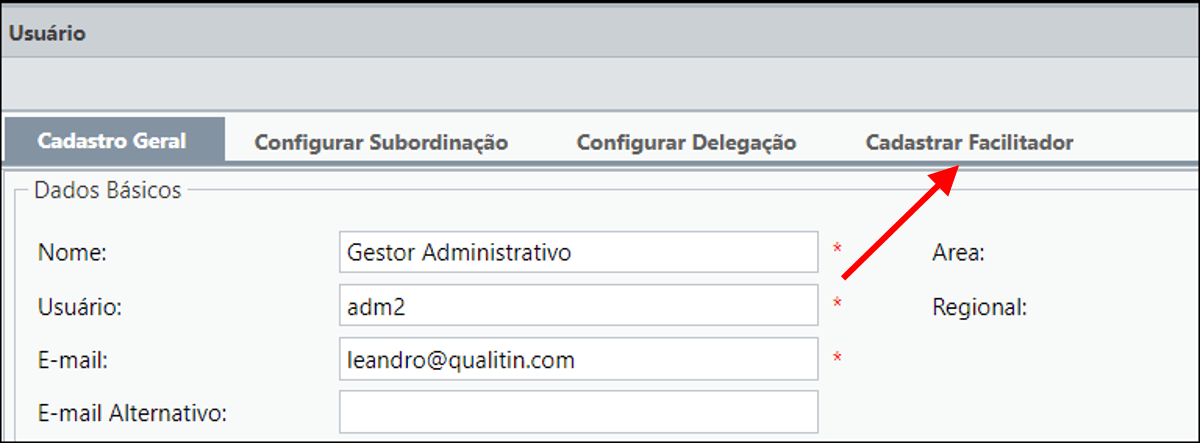This screenshot has height=443, width=1200.
Task: Click the Dados Básicos group legend
Action: coord(108,190)
